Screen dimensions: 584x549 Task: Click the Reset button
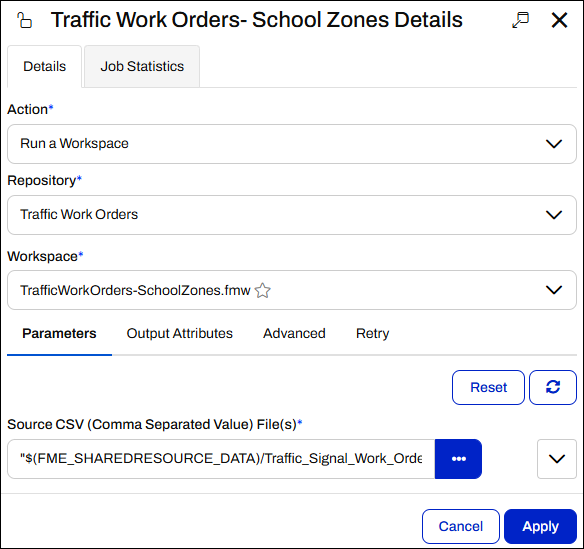click(488, 387)
